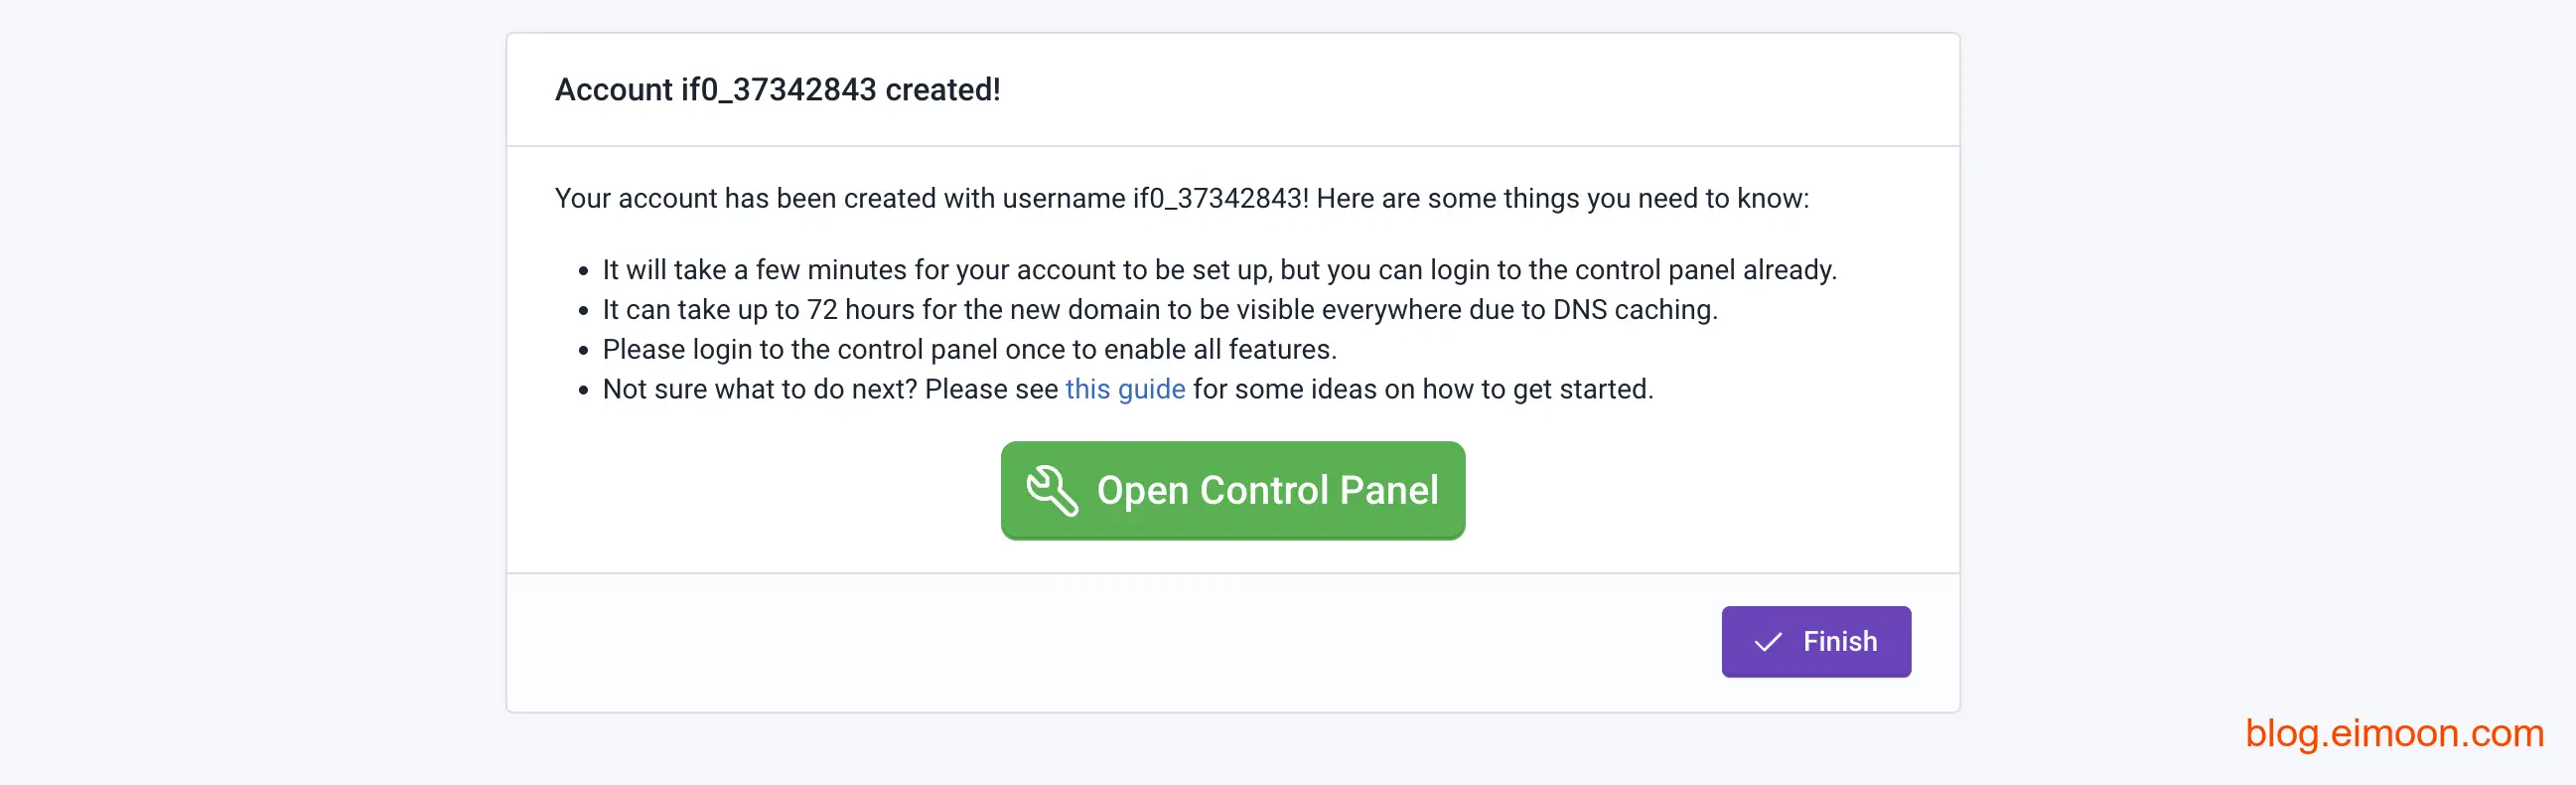Click the "DNS caching" words
Image resolution: width=2576 pixels, height=785 pixels.
pos(1633,310)
